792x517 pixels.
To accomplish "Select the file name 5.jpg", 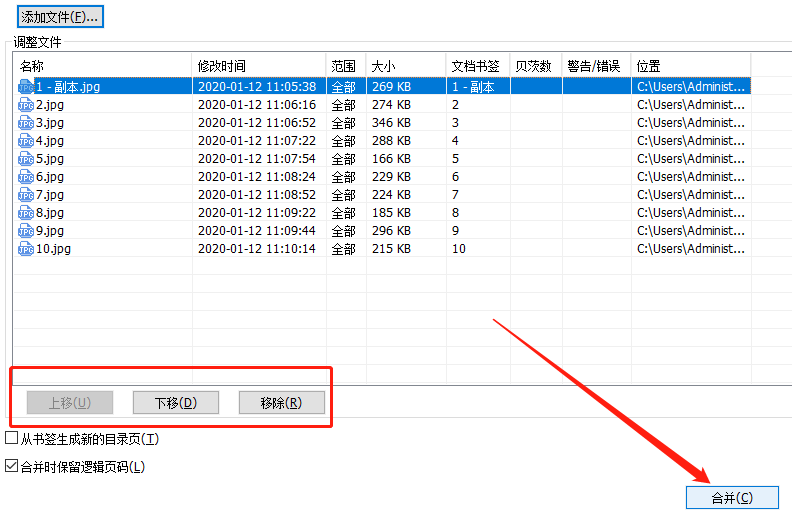I will coord(50,159).
